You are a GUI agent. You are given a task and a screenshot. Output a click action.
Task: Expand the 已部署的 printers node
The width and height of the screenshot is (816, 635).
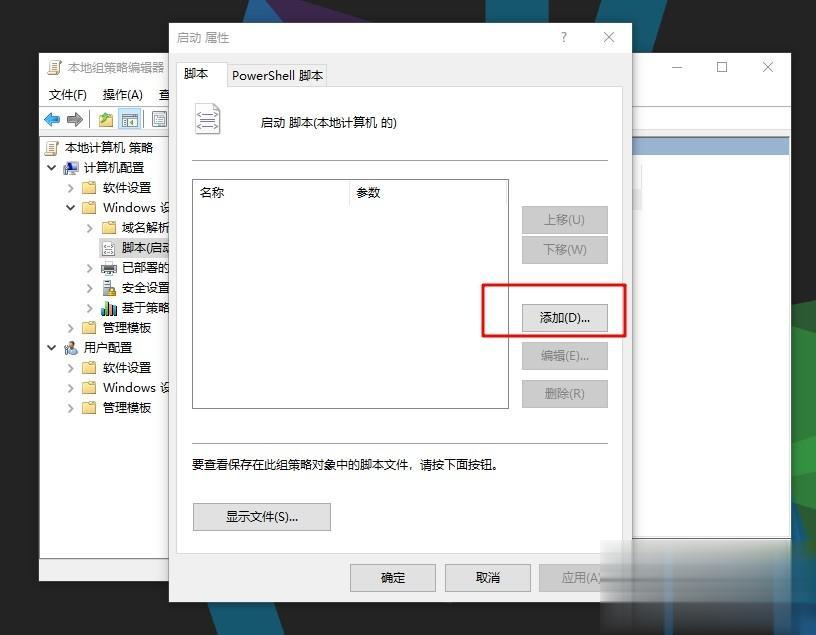click(x=90, y=268)
